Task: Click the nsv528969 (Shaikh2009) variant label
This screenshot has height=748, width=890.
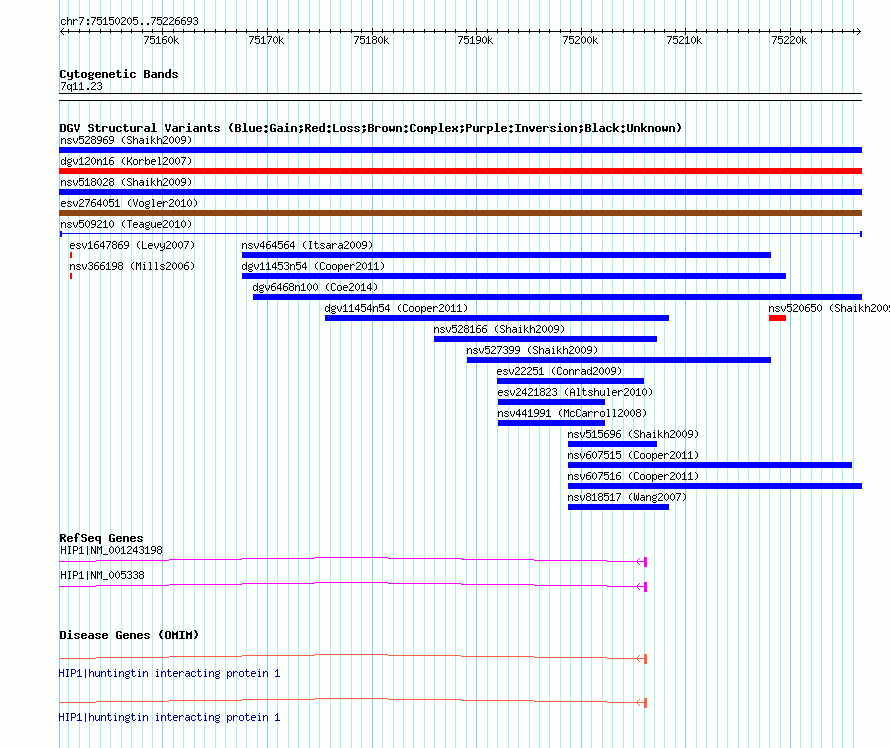Action: pos(126,140)
